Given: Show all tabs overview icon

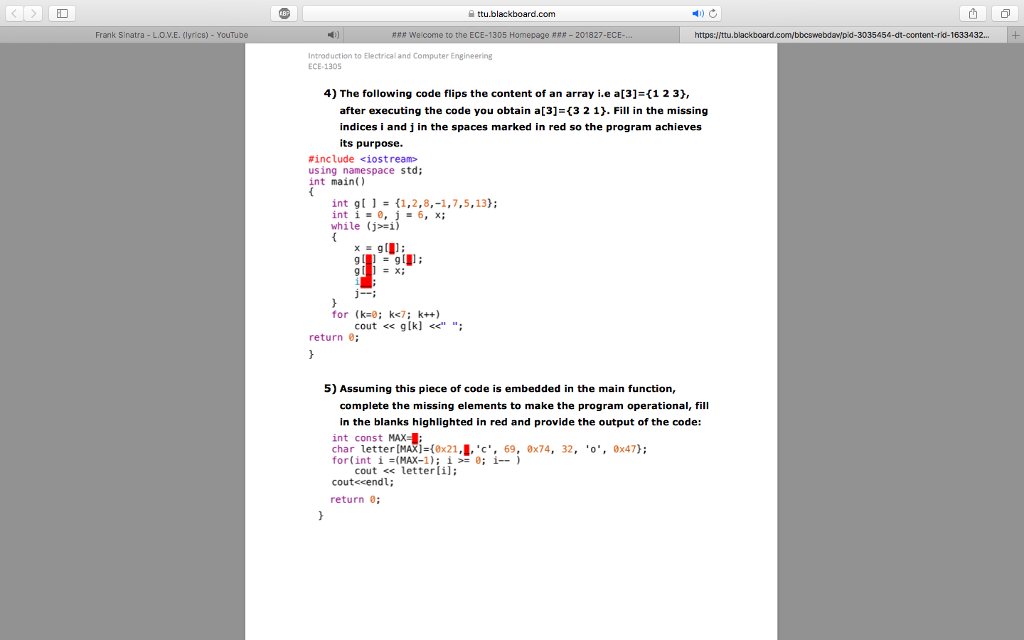Looking at the screenshot, I should pos(1005,13).
